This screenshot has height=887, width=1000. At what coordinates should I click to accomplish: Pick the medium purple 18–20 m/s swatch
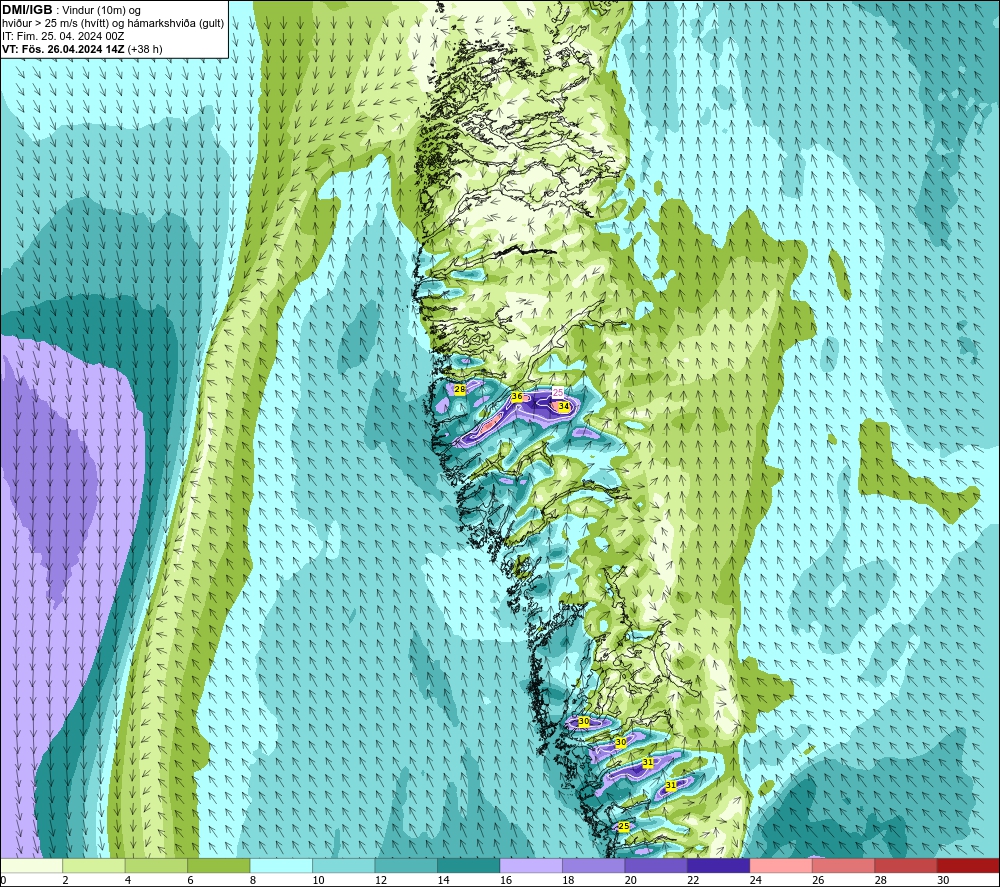594,866
